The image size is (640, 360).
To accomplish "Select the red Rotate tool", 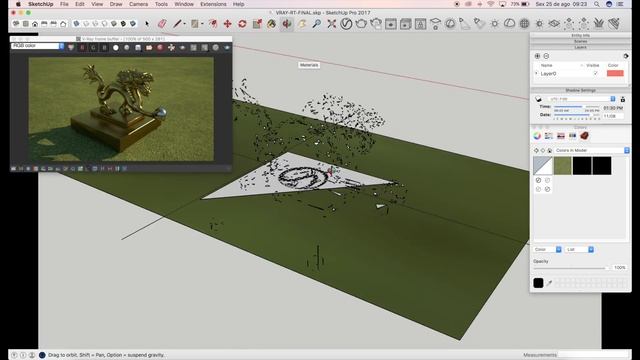I will tap(242, 24).
